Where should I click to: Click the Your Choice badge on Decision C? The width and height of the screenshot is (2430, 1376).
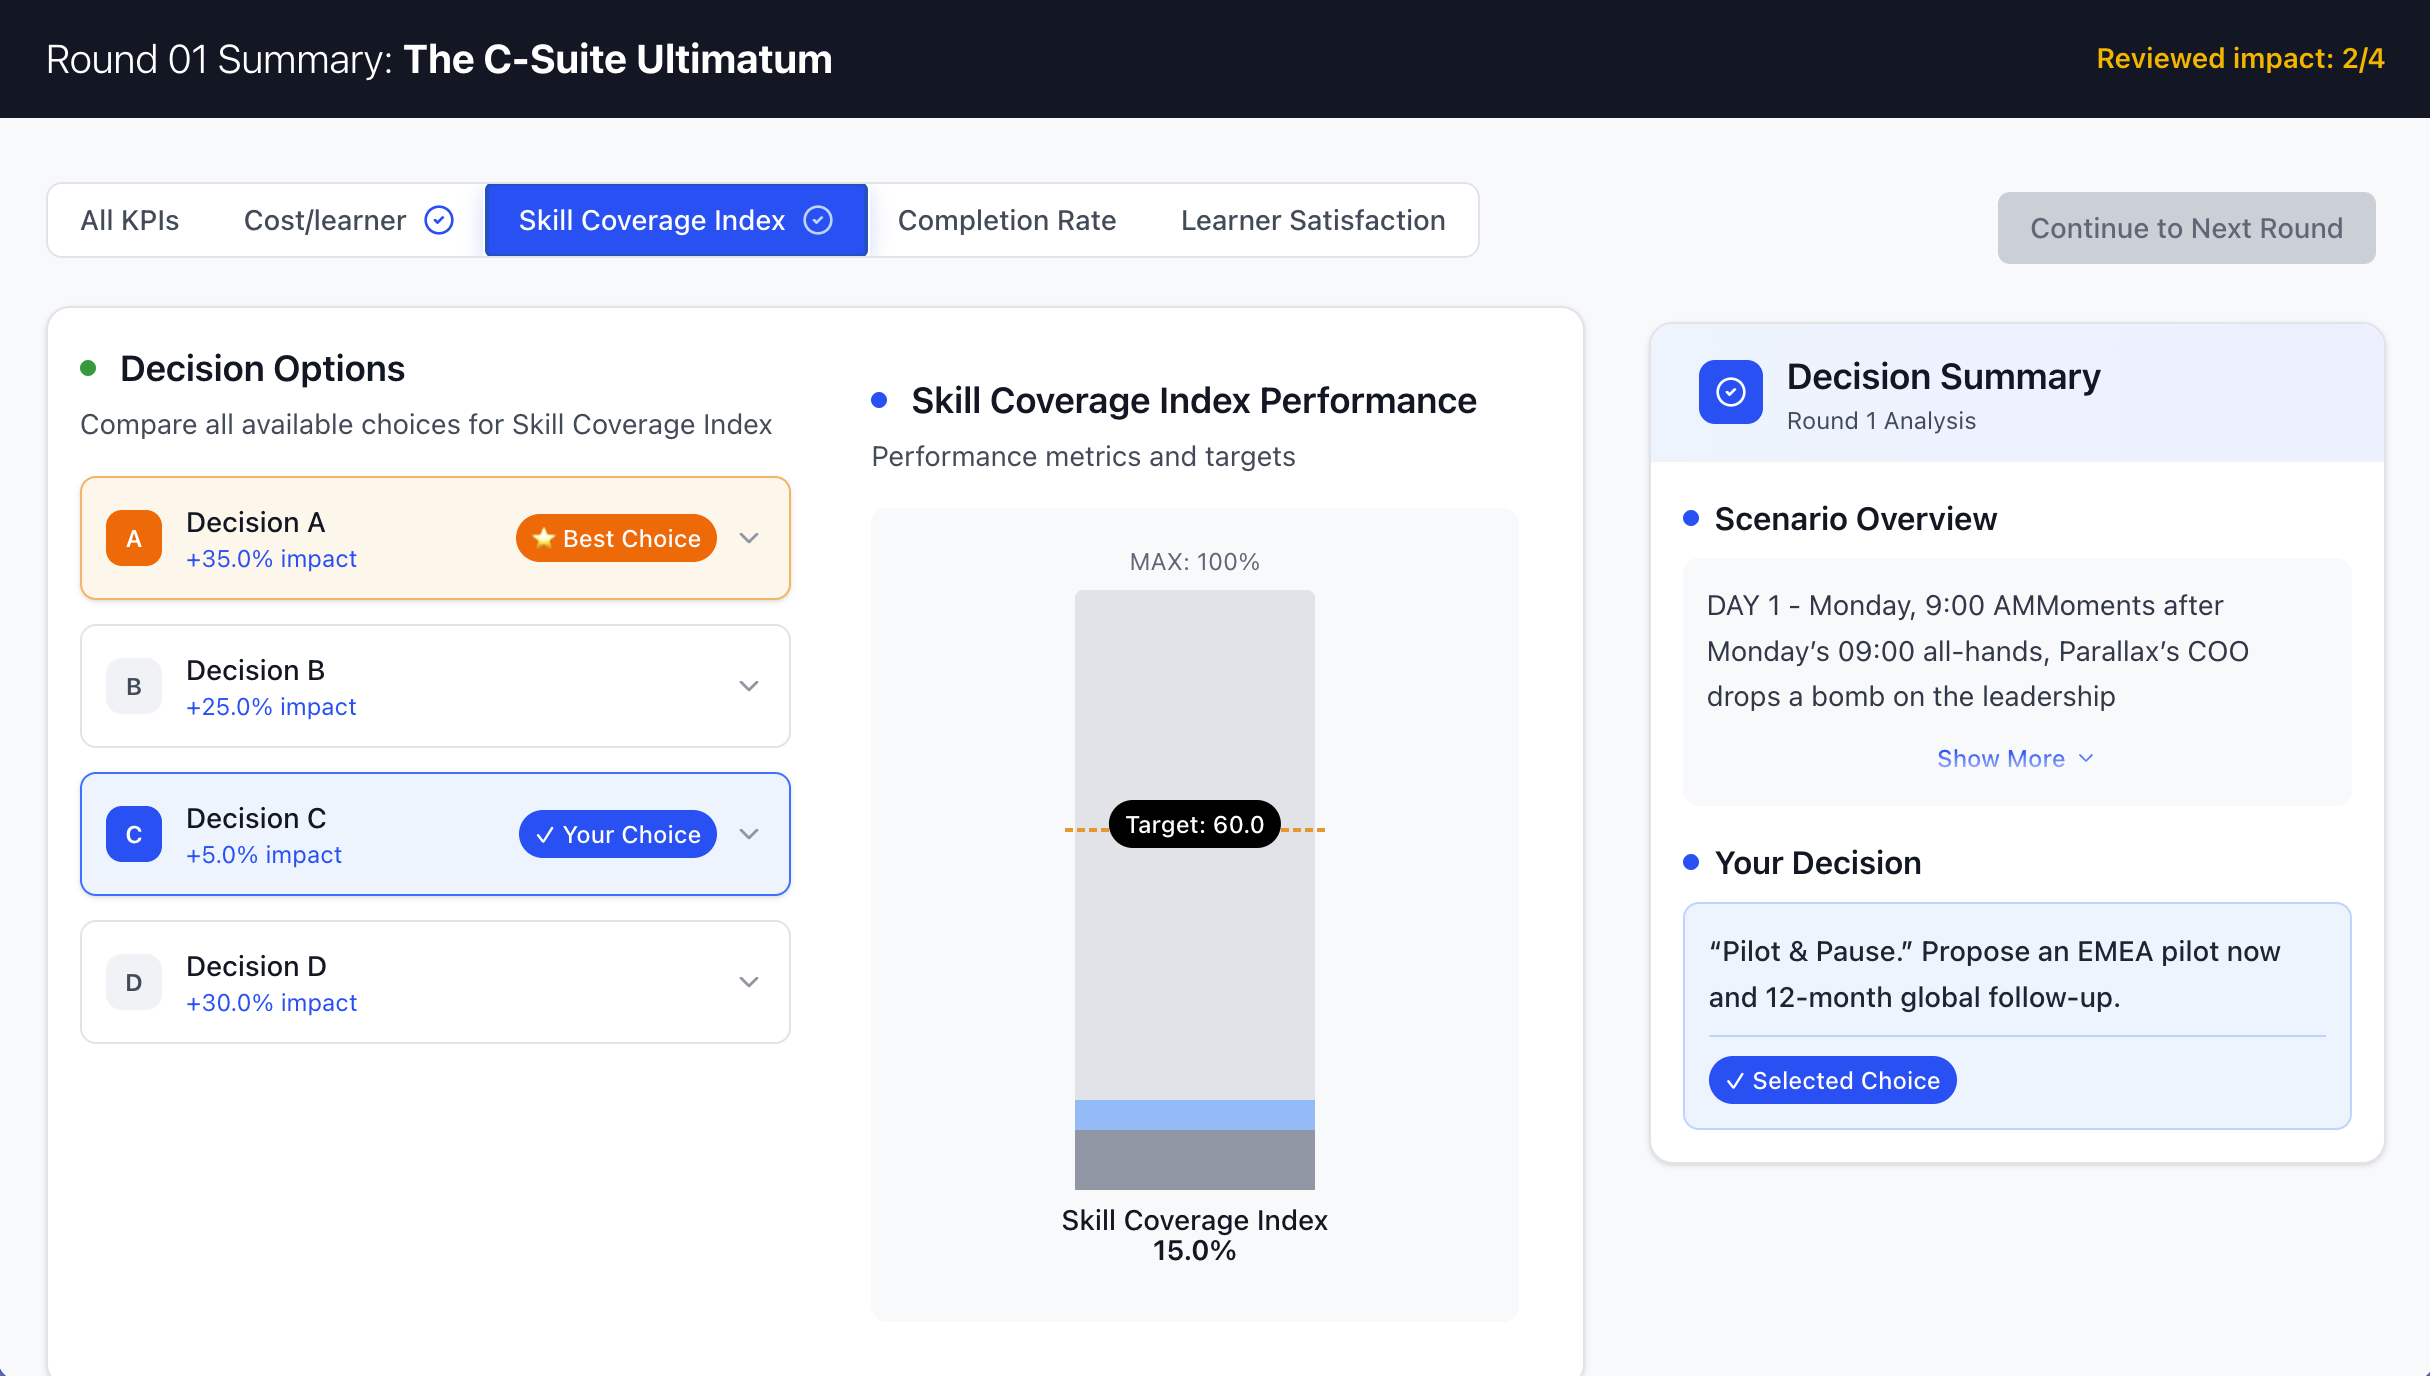pyautogui.click(x=617, y=835)
